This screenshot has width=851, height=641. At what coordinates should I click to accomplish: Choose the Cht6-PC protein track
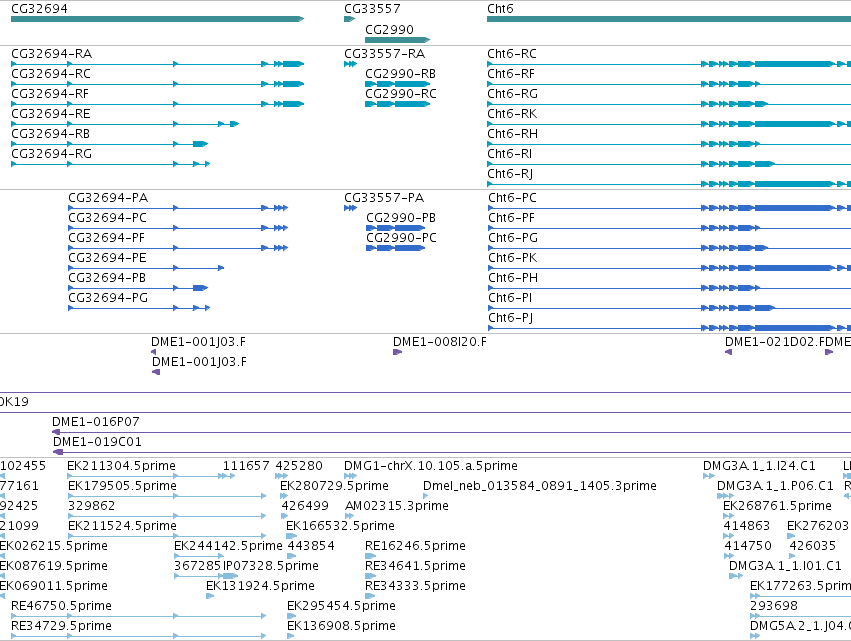[x=669, y=208]
